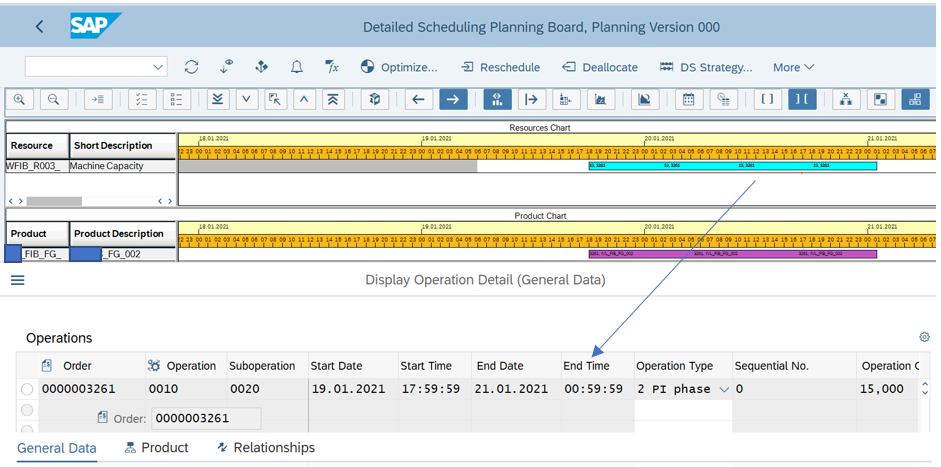This screenshot has width=941, height=467.
Task: Click the small building-blocks chart icon
Action: coord(566,100)
